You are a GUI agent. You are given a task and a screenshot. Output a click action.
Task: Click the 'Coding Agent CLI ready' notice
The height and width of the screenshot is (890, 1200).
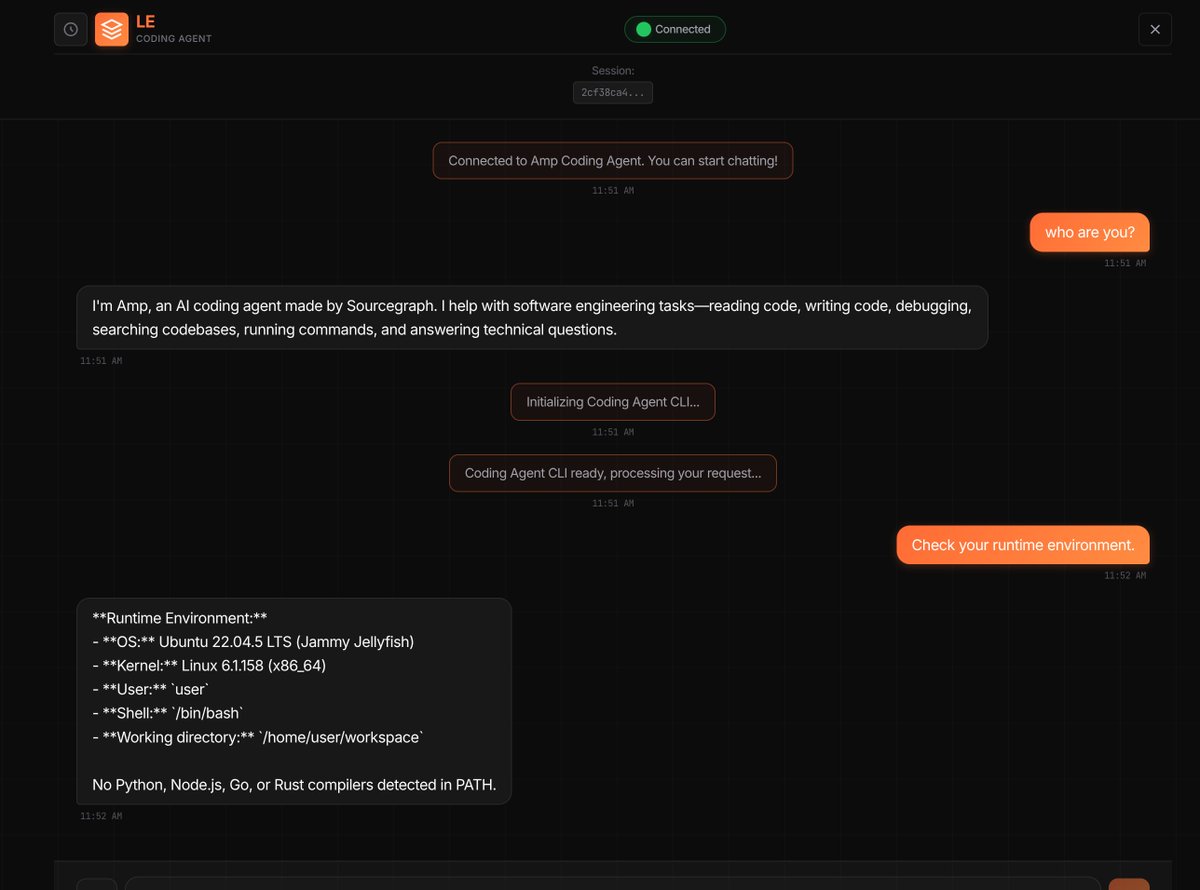(613, 473)
